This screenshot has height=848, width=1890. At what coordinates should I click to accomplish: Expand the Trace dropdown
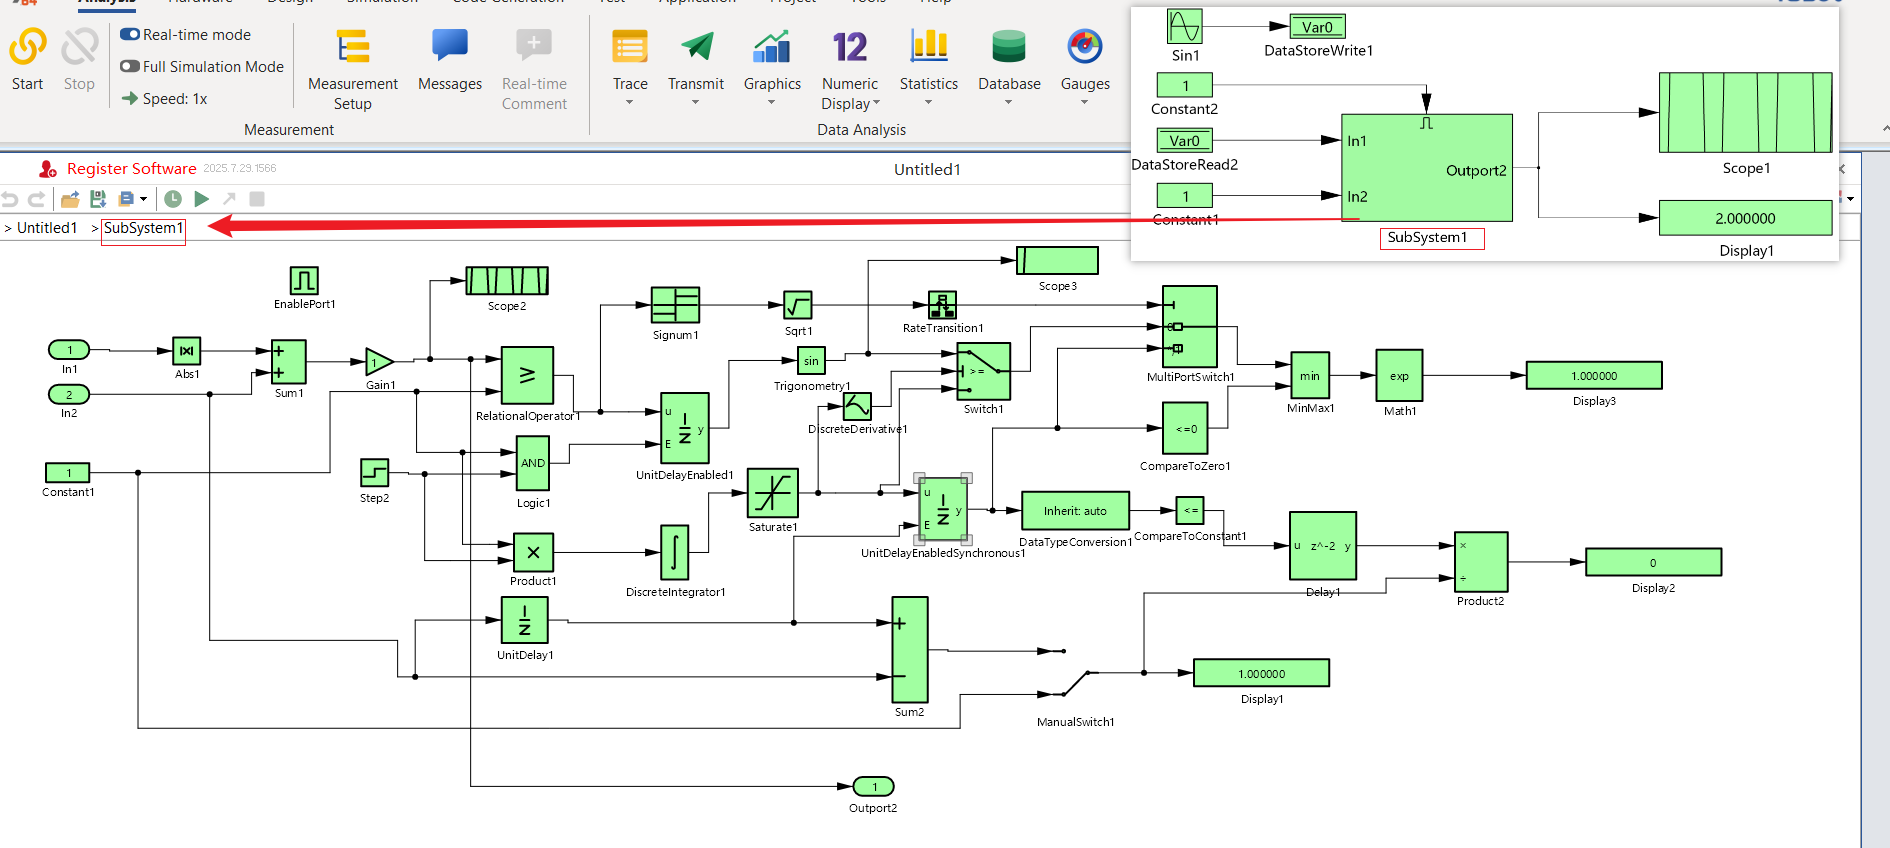(630, 102)
